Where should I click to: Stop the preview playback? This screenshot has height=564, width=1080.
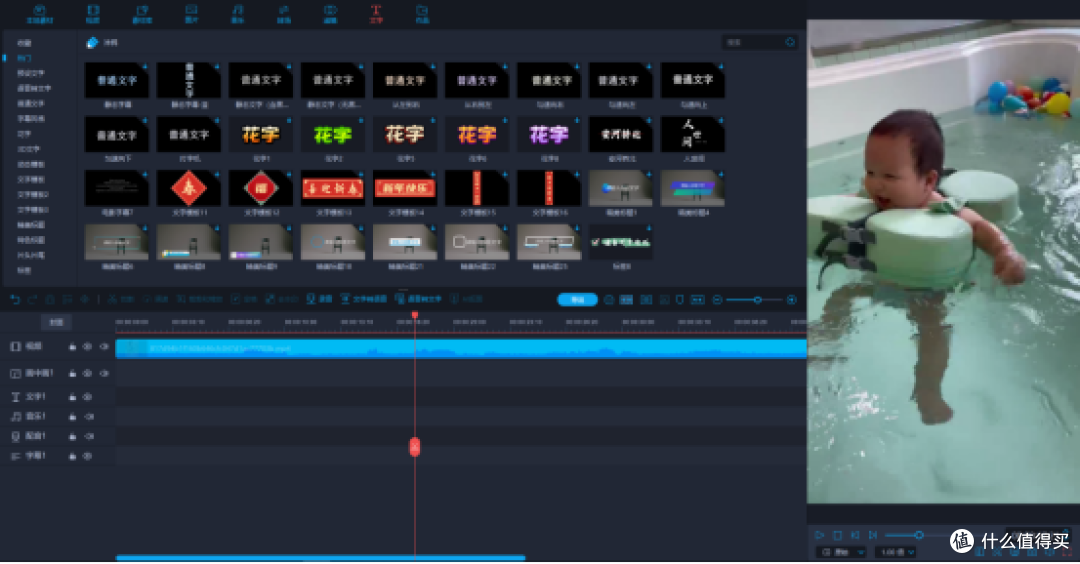click(838, 535)
